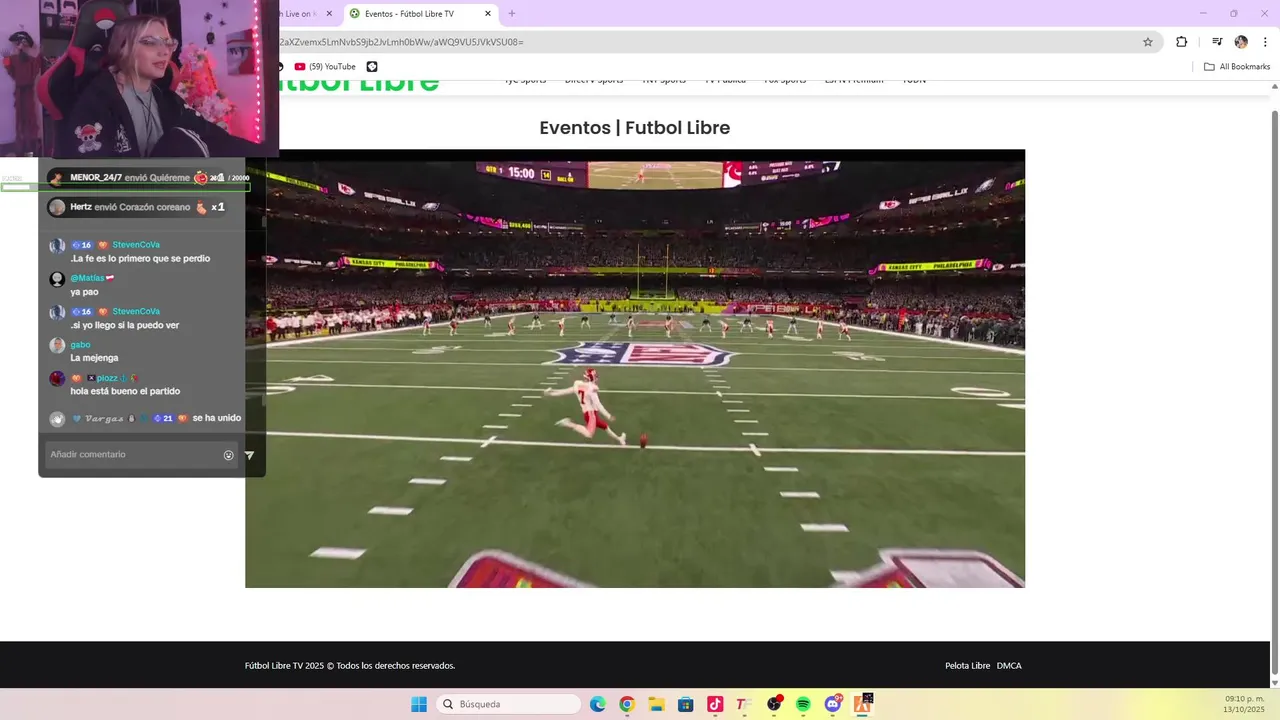Click the "La mejenga" chat message
This screenshot has height=720, width=1280.
click(94, 358)
